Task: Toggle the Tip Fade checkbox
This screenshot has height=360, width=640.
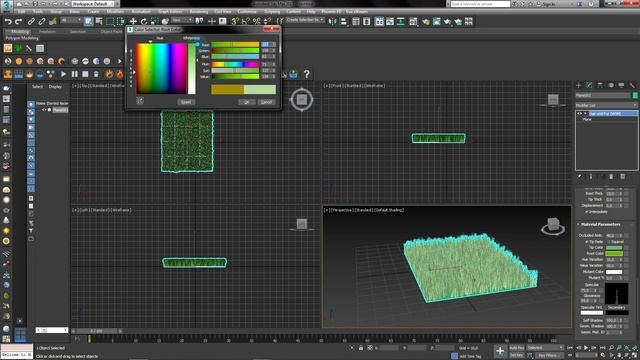Action: pyautogui.click(x=587, y=242)
